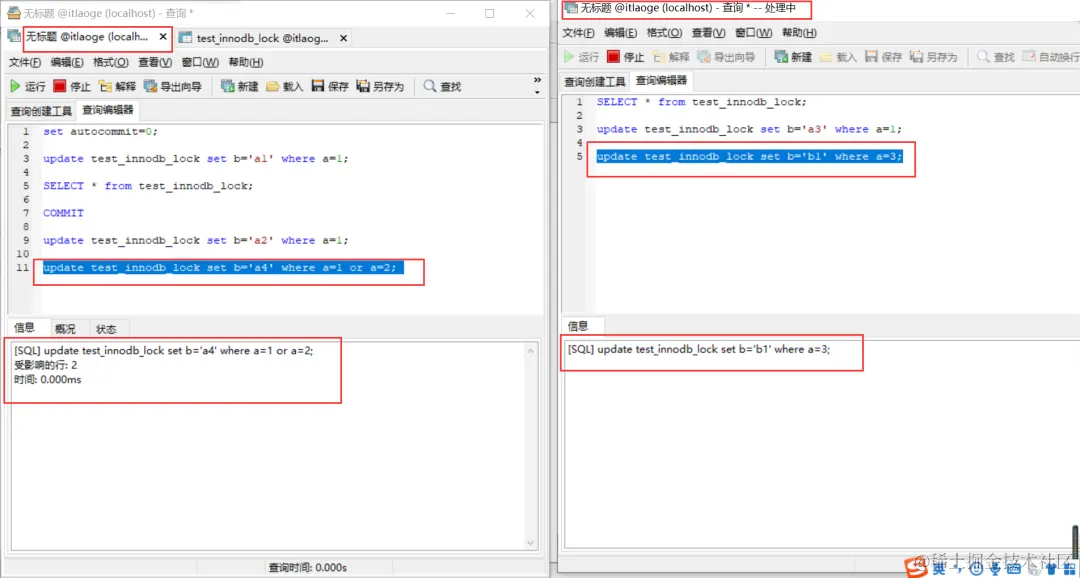Click the b='a2' update statement line
The width and height of the screenshot is (1080, 578).
coord(196,240)
